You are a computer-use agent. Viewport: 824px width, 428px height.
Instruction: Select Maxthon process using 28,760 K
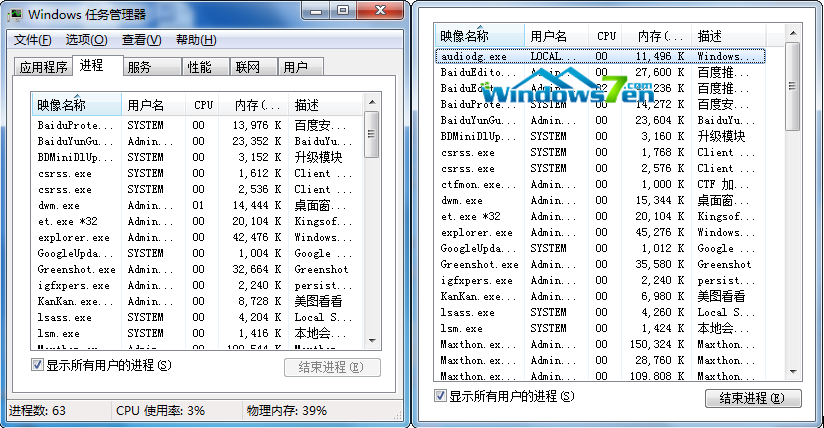(x=600, y=361)
